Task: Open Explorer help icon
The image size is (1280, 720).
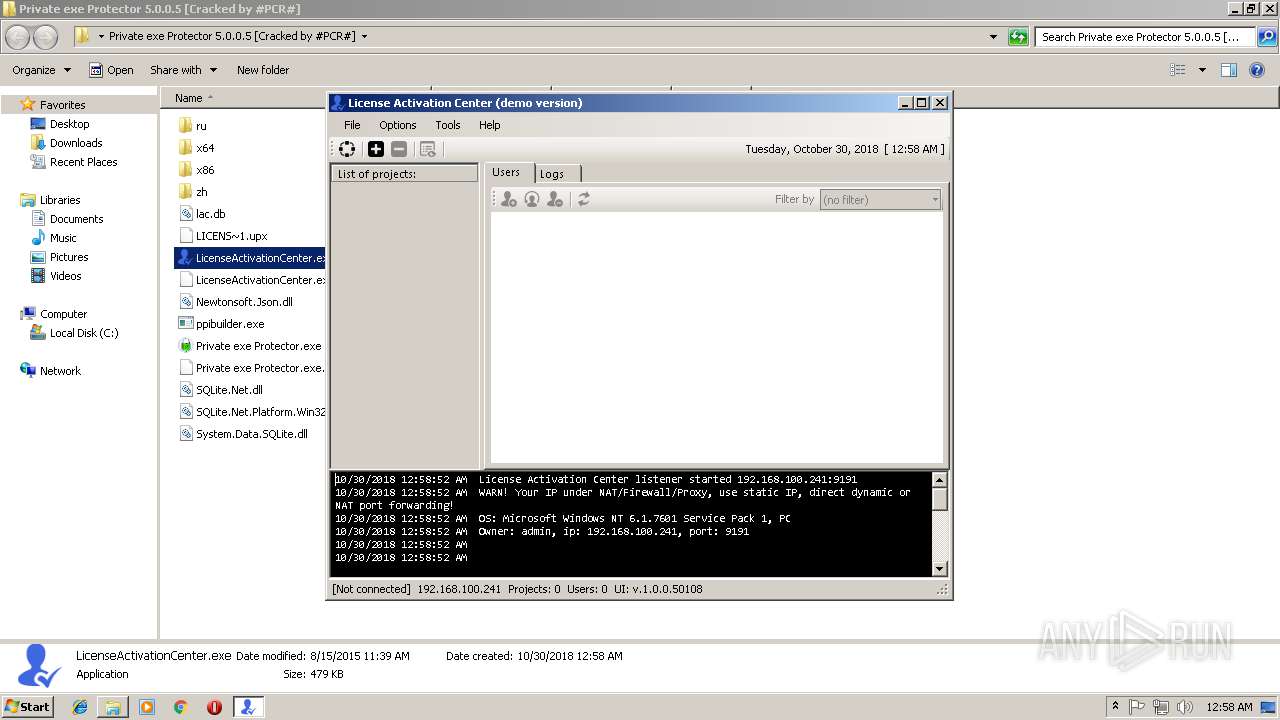Action: tap(1258, 70)
